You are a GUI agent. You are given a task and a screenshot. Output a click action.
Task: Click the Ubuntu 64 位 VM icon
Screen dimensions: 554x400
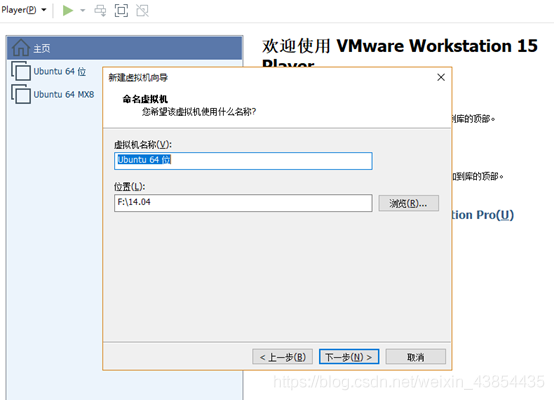click(x=21, y=71)
